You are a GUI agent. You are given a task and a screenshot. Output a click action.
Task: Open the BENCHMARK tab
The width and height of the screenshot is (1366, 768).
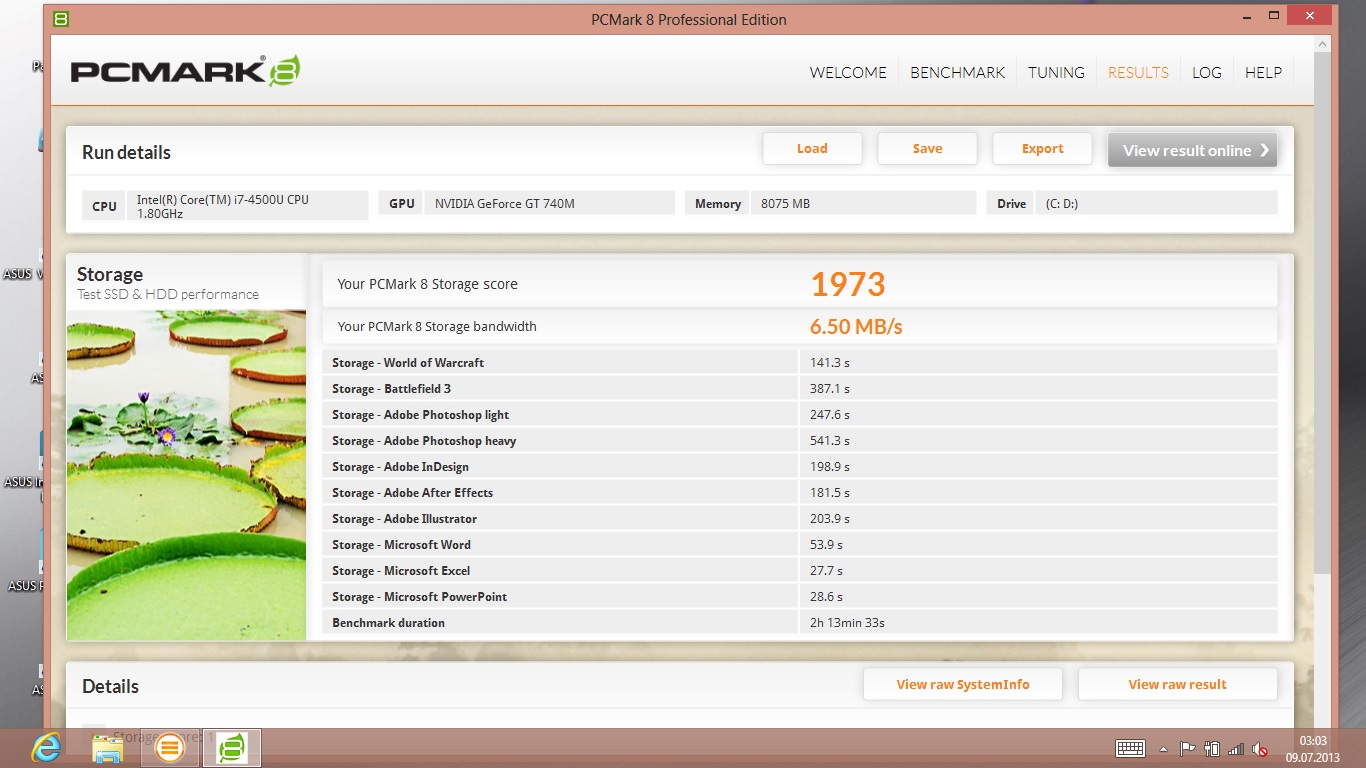(x=957, y=72)
